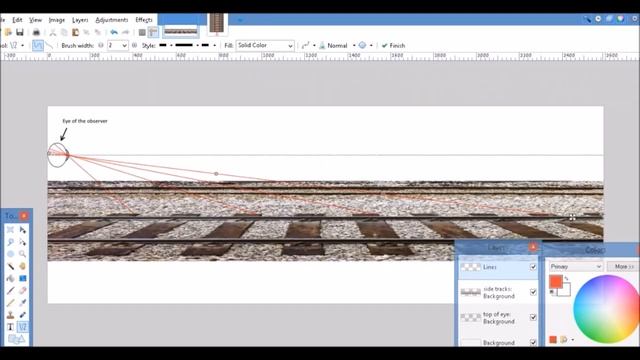
Task: Click the Paste clipboard icon
Action: 76,32
